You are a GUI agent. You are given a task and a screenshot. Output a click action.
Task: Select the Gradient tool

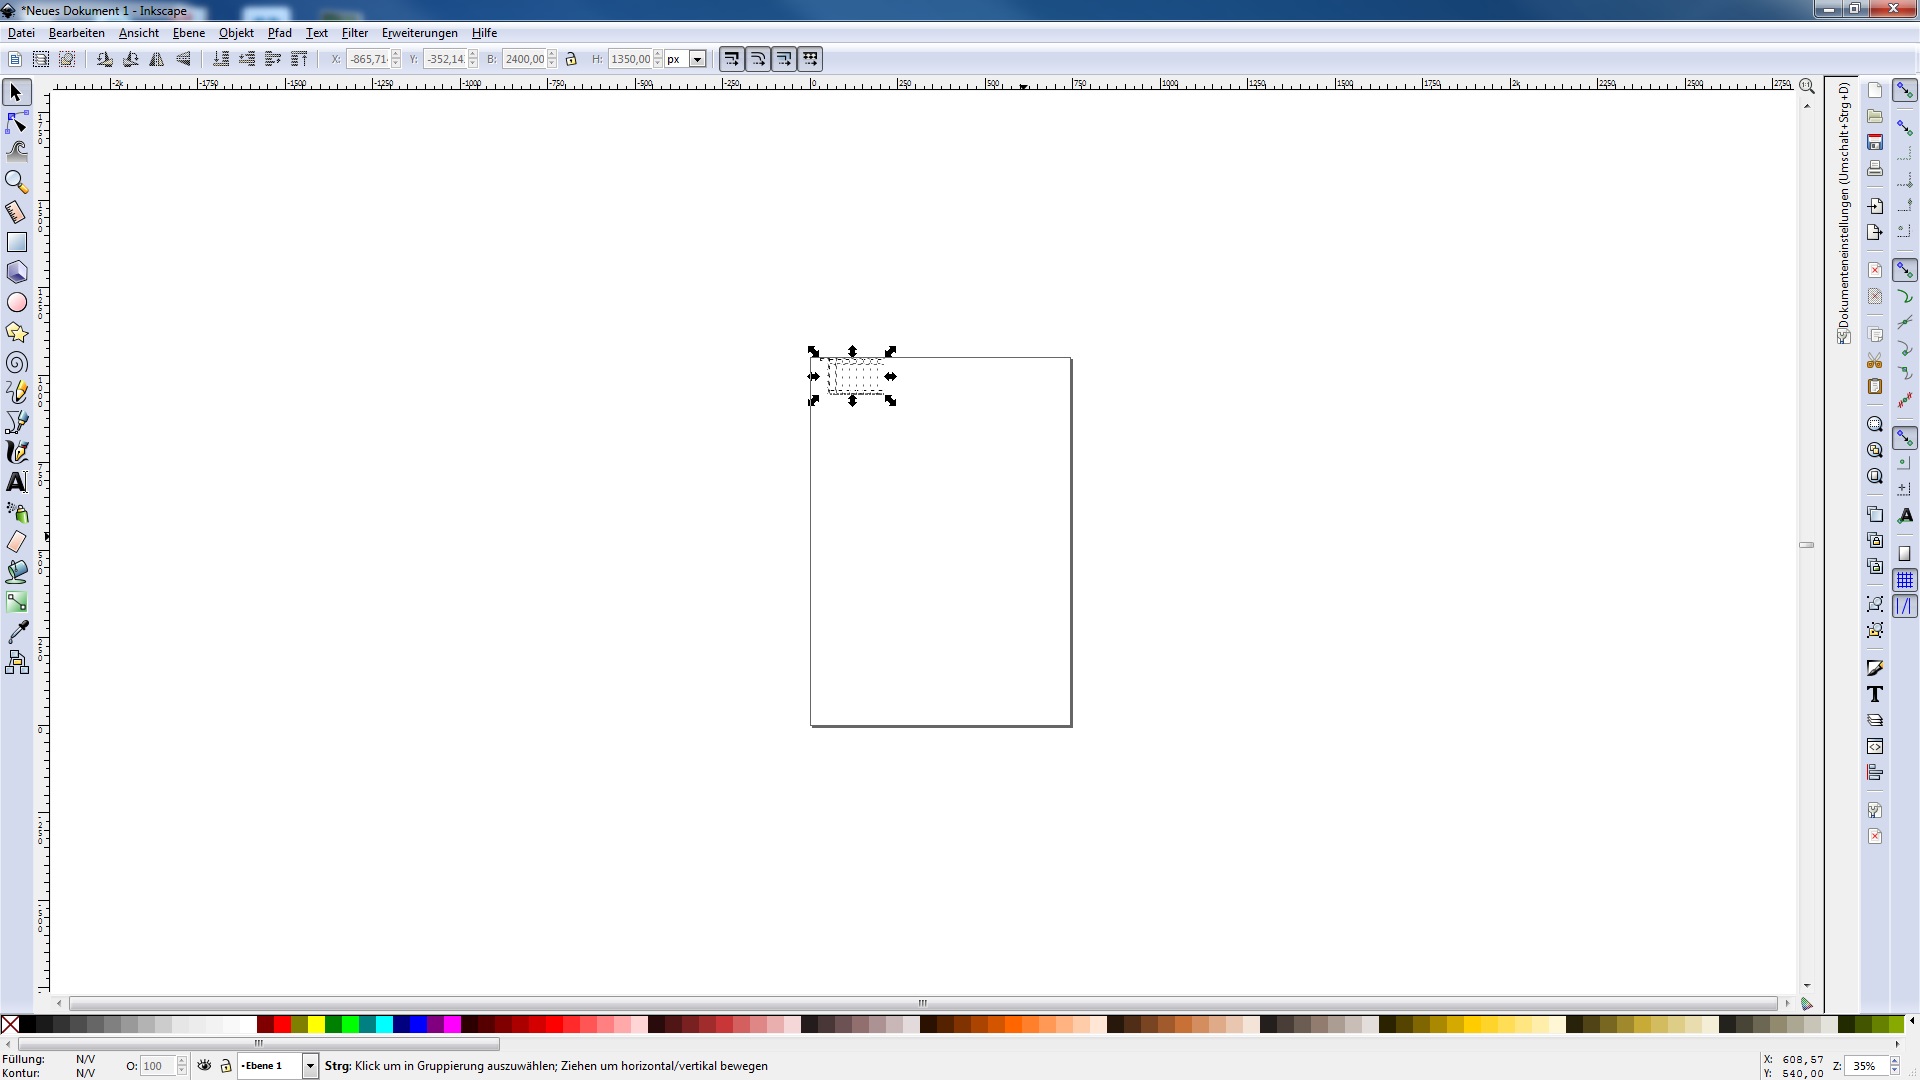[x=17, y=602]
